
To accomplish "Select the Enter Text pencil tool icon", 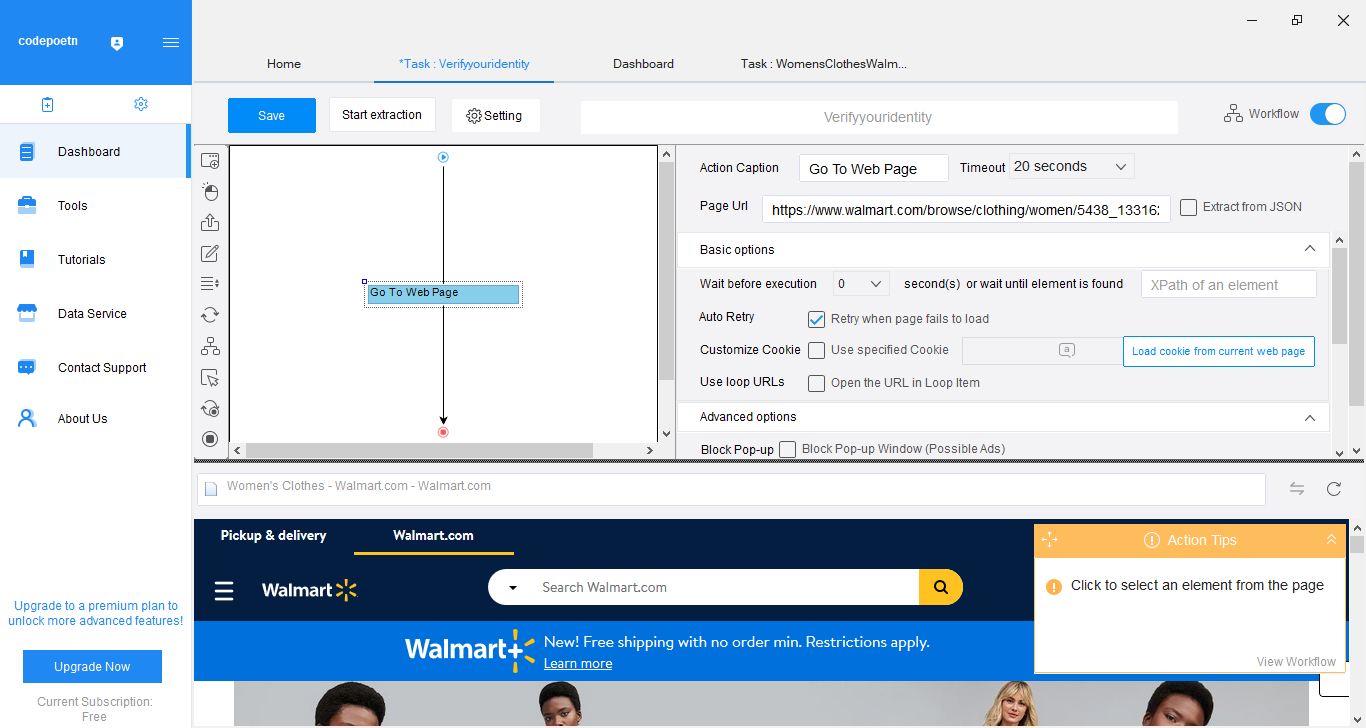I will point(210,253).
